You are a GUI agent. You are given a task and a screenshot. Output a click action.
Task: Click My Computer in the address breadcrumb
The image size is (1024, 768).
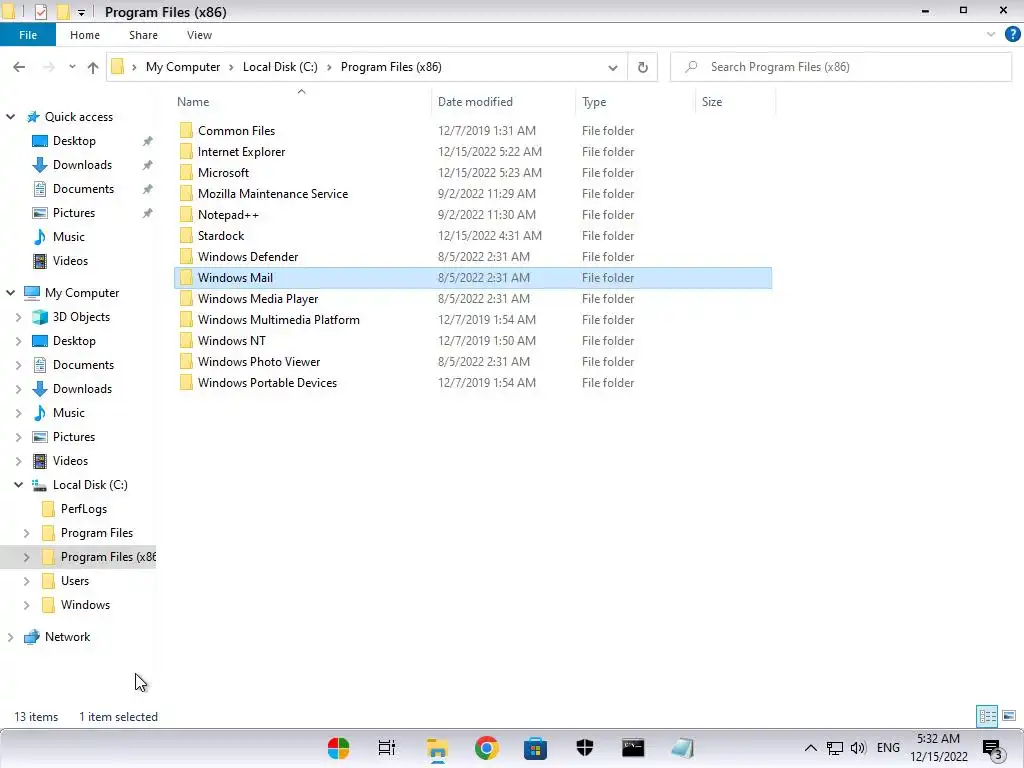pos(183,67)
